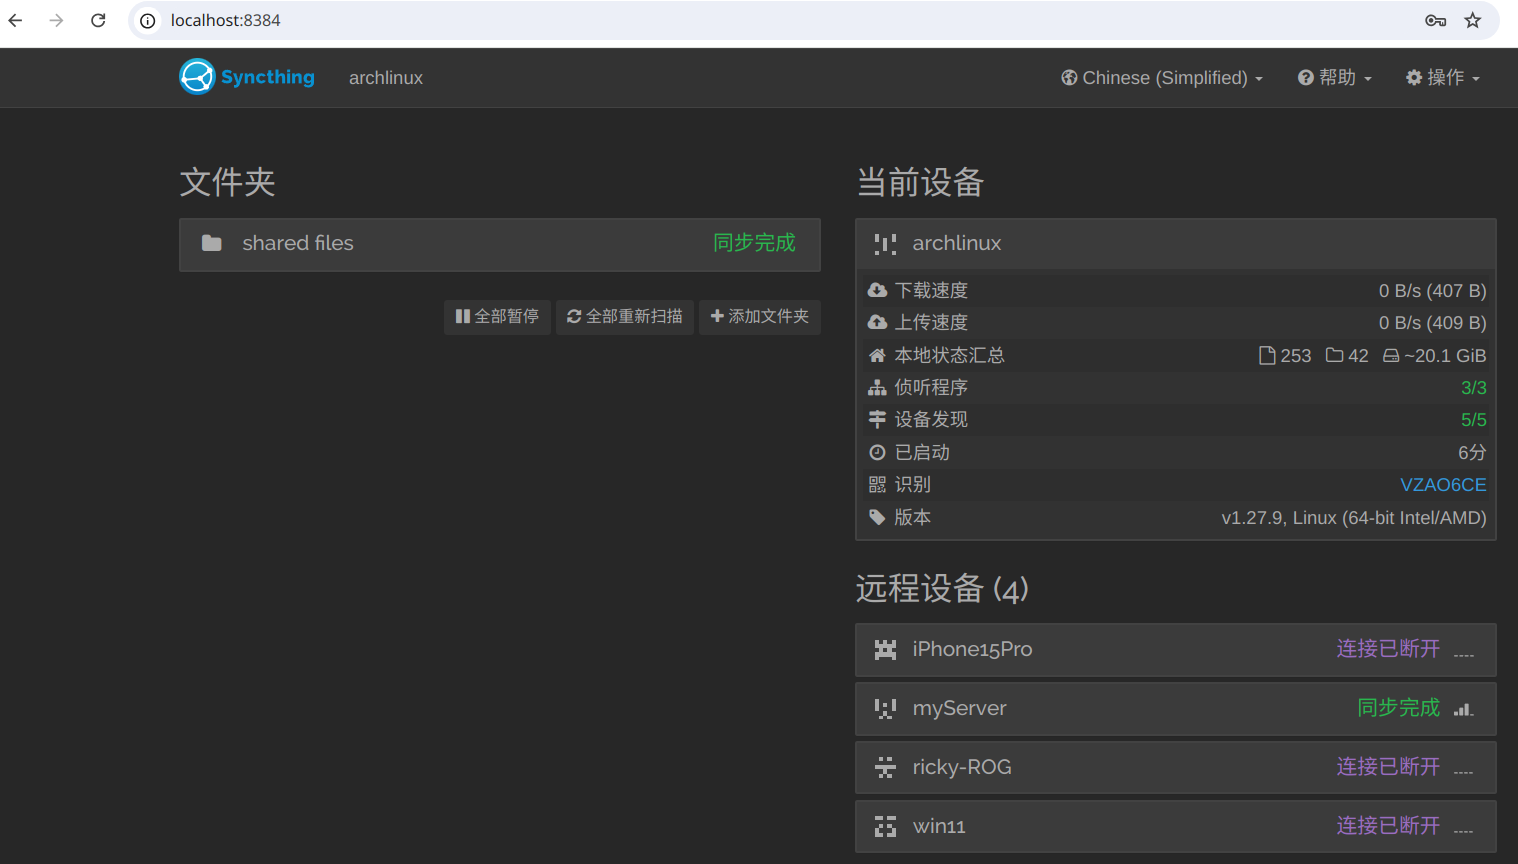The image size is (1518, 864).
Task: Bookmark this page with the star icon
Action: coord(1472,20)
